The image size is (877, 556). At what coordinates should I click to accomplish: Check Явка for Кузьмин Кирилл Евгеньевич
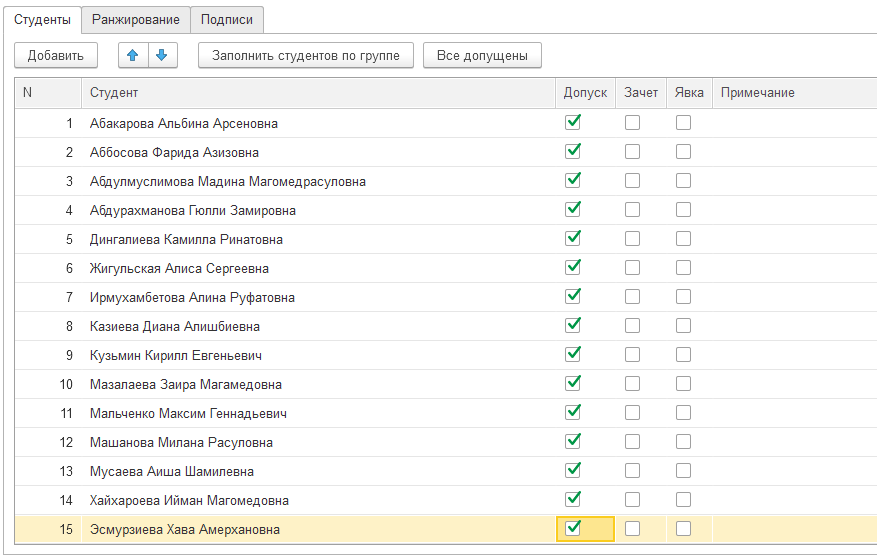pyautogui.click(x=683, y=355)
